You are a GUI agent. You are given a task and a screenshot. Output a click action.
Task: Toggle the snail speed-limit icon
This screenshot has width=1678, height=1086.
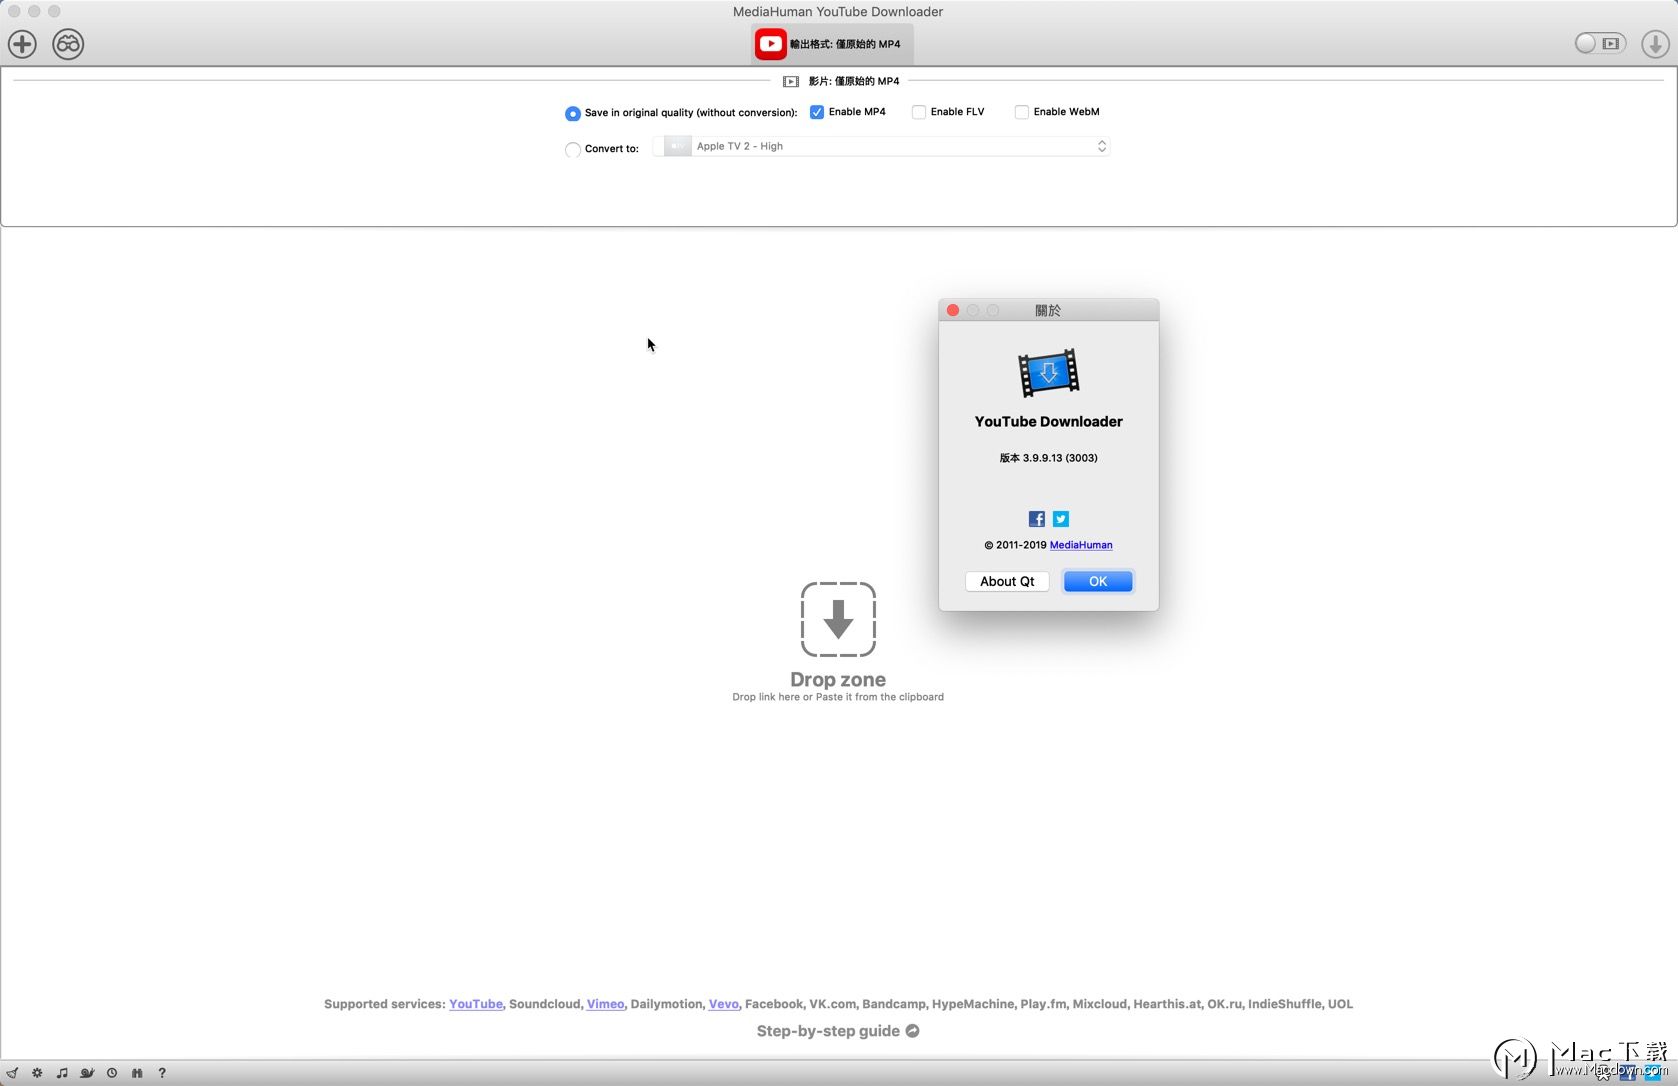point(87,1073)
